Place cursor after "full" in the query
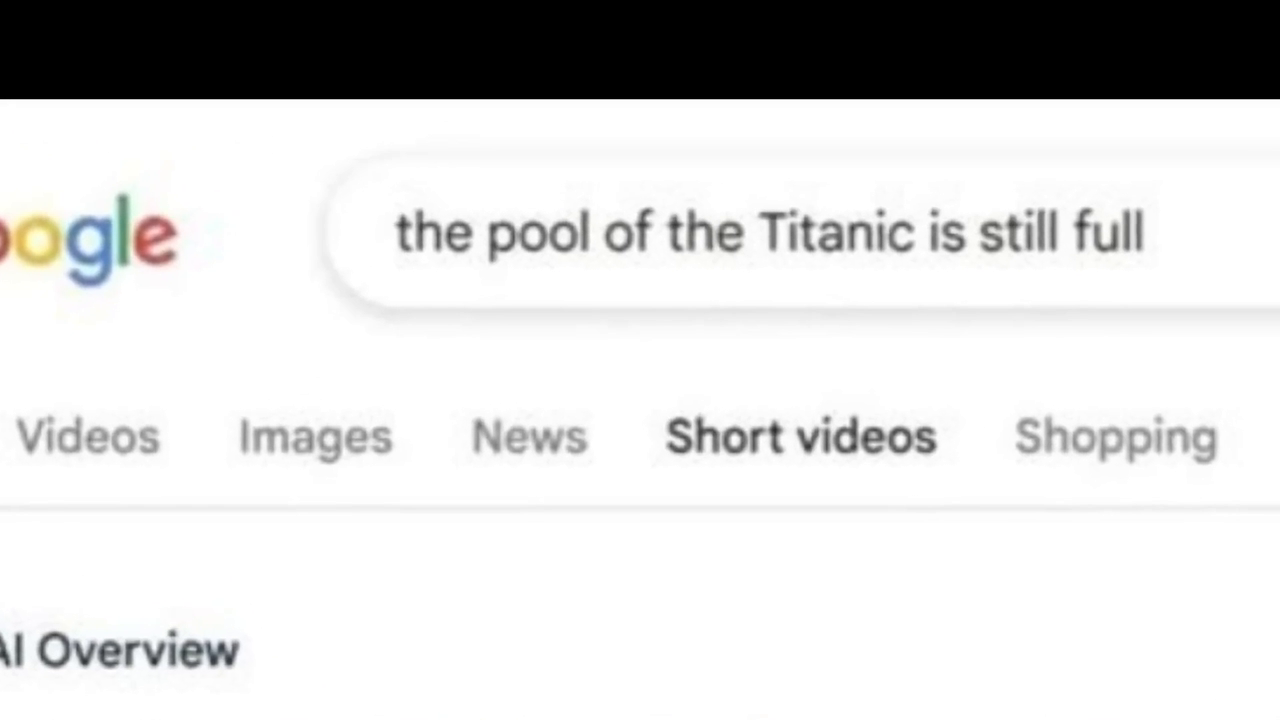This screenshot has height=720, width=1280. 1146,233
